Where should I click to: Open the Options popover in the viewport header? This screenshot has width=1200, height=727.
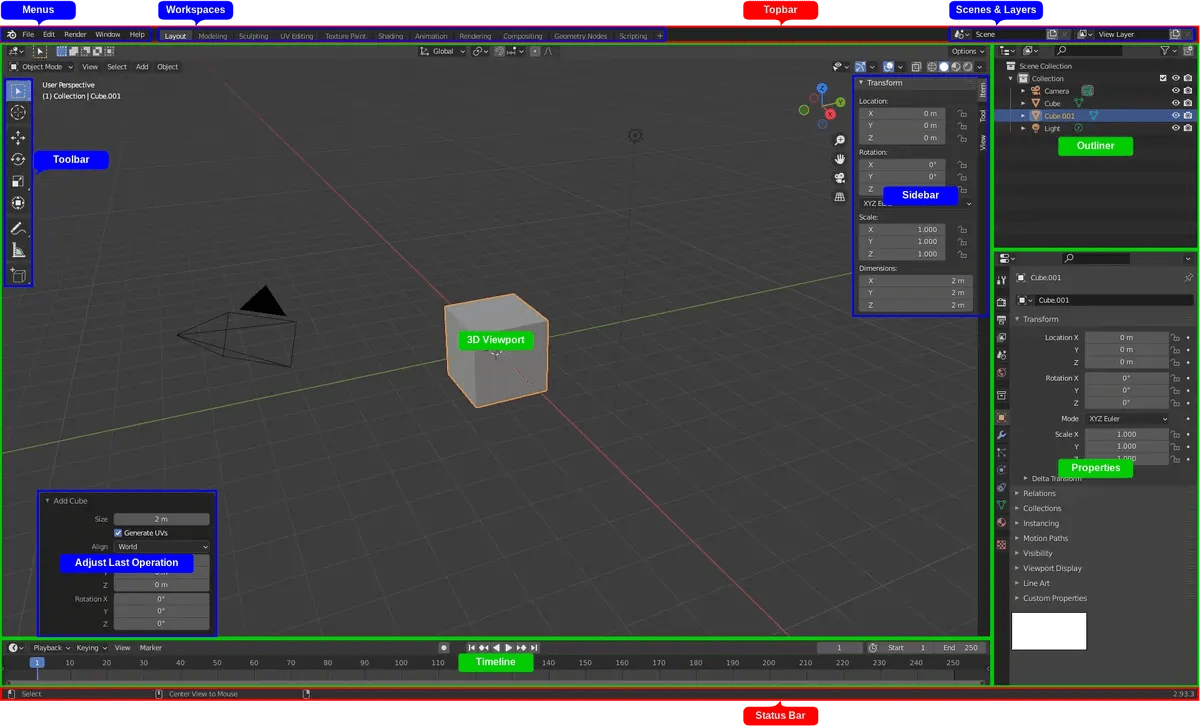[966, 51]
